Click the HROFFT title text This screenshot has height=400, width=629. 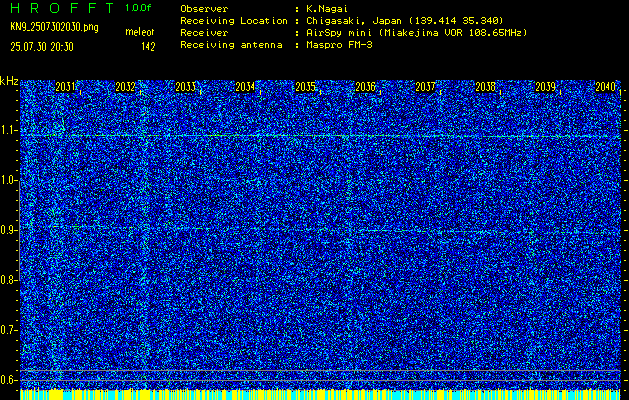(62, 8)
